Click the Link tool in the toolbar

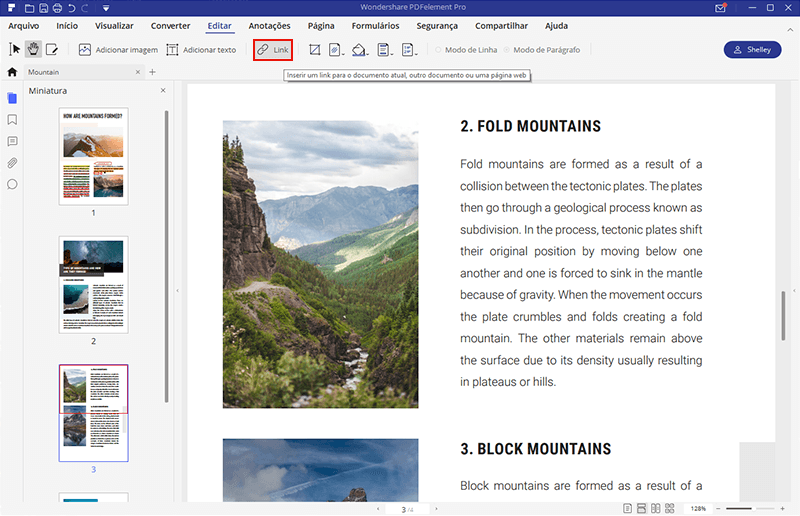tap(272, 49)
